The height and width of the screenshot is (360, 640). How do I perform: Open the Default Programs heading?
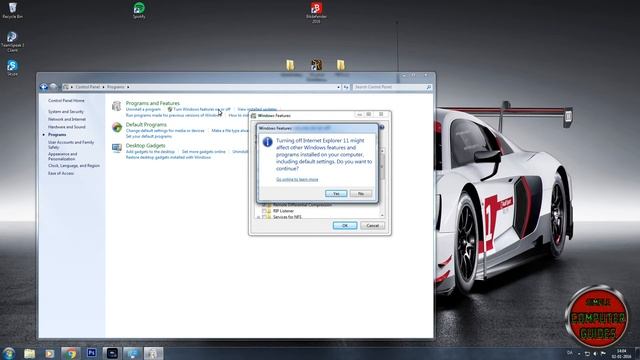click(x=146, y=124)
